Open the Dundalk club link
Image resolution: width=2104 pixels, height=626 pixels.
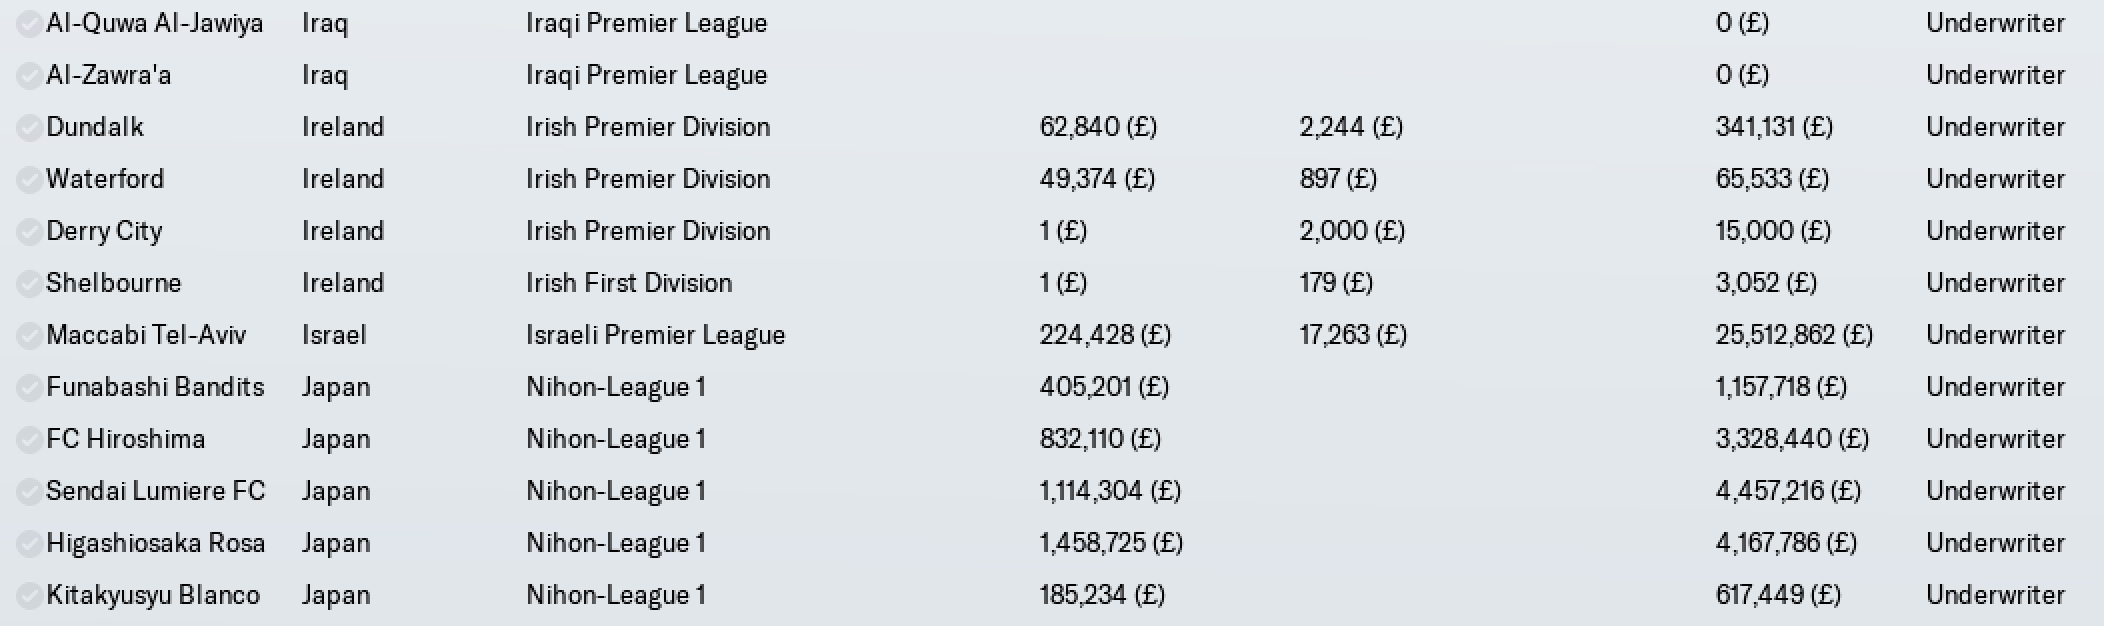(95, 127)
